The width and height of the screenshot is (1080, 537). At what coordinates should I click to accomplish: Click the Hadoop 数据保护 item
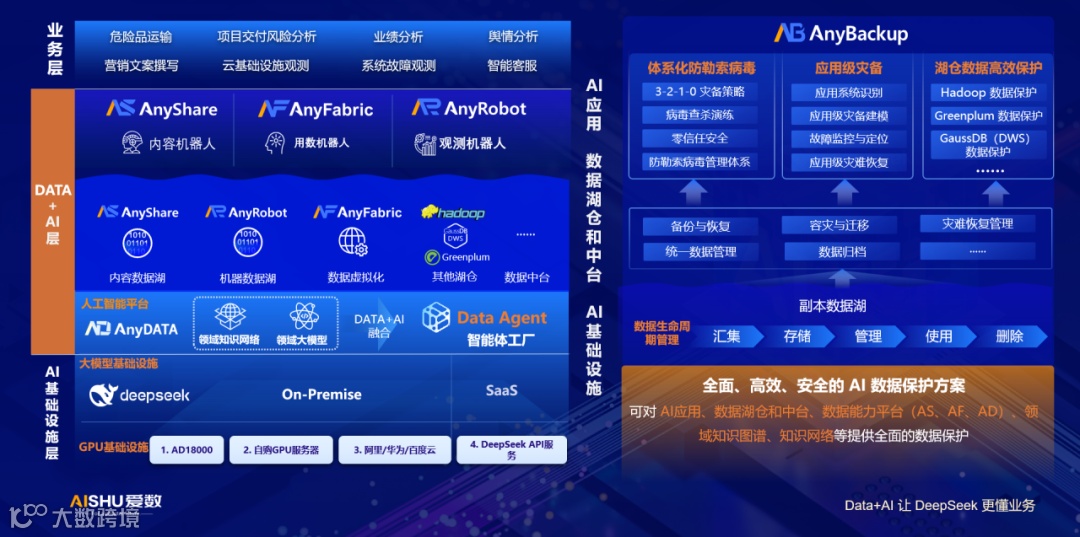[988, 92]
